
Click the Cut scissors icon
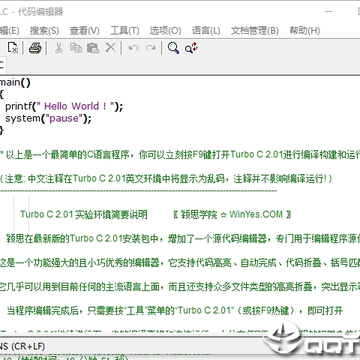[x=58, y=48]
